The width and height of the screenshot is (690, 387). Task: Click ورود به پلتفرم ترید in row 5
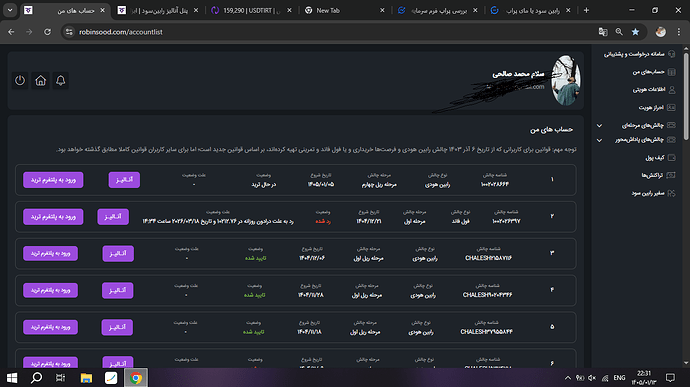[x=51, y=328]
